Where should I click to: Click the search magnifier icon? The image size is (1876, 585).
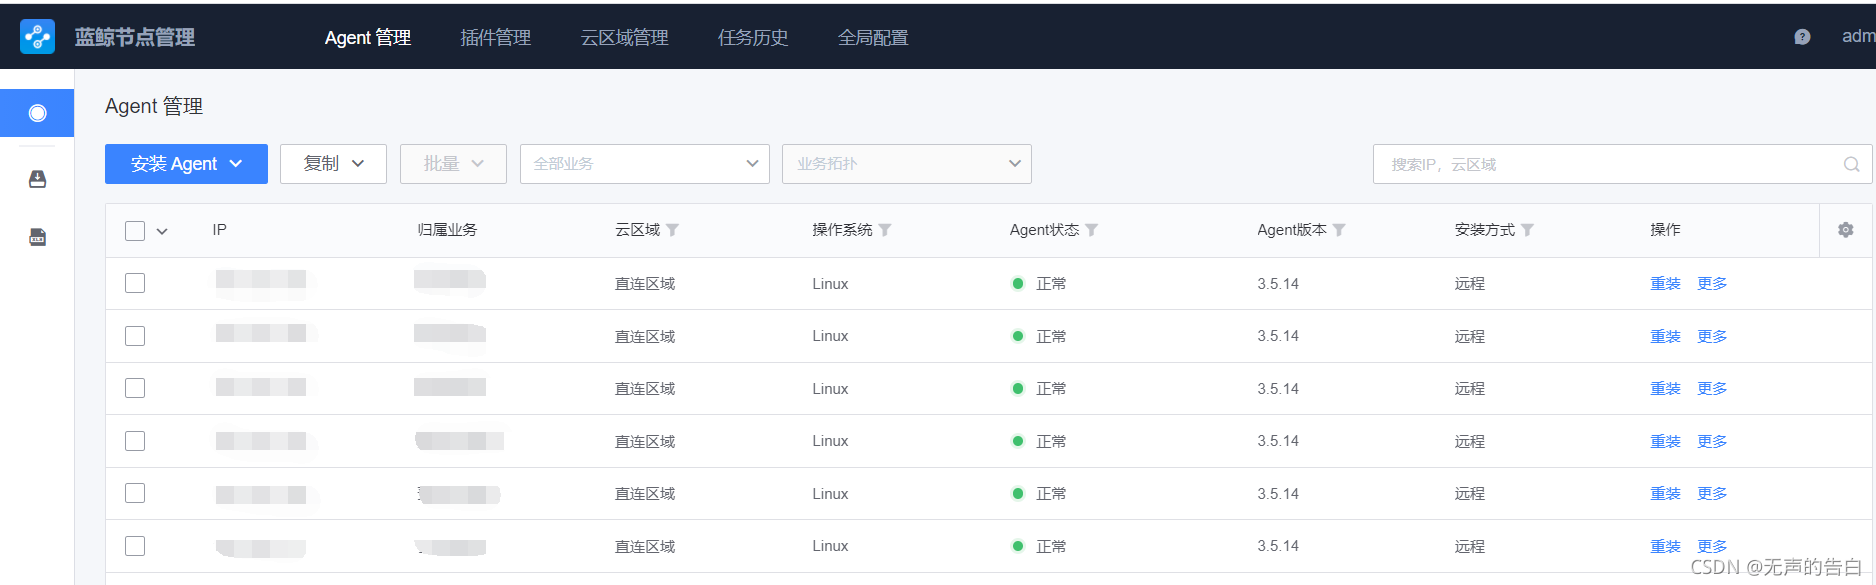[1851, 164]
